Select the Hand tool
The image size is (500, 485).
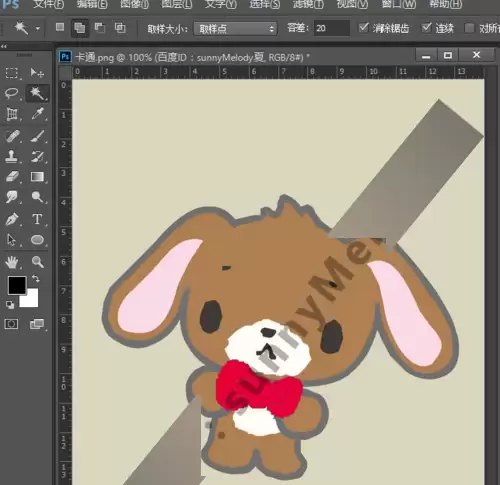12,262
